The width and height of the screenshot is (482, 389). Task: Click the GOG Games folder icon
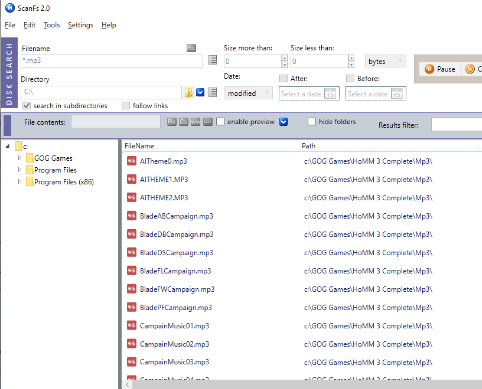(x=30, y=158)
